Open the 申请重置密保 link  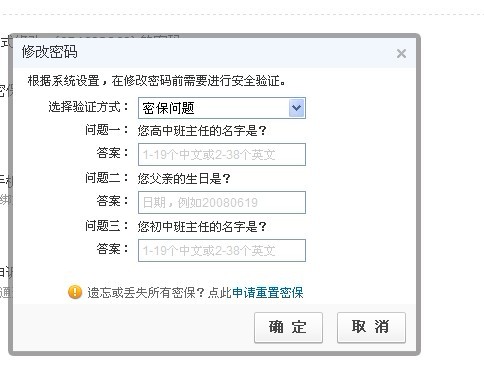pyautogui.click(x=268, y=292)
